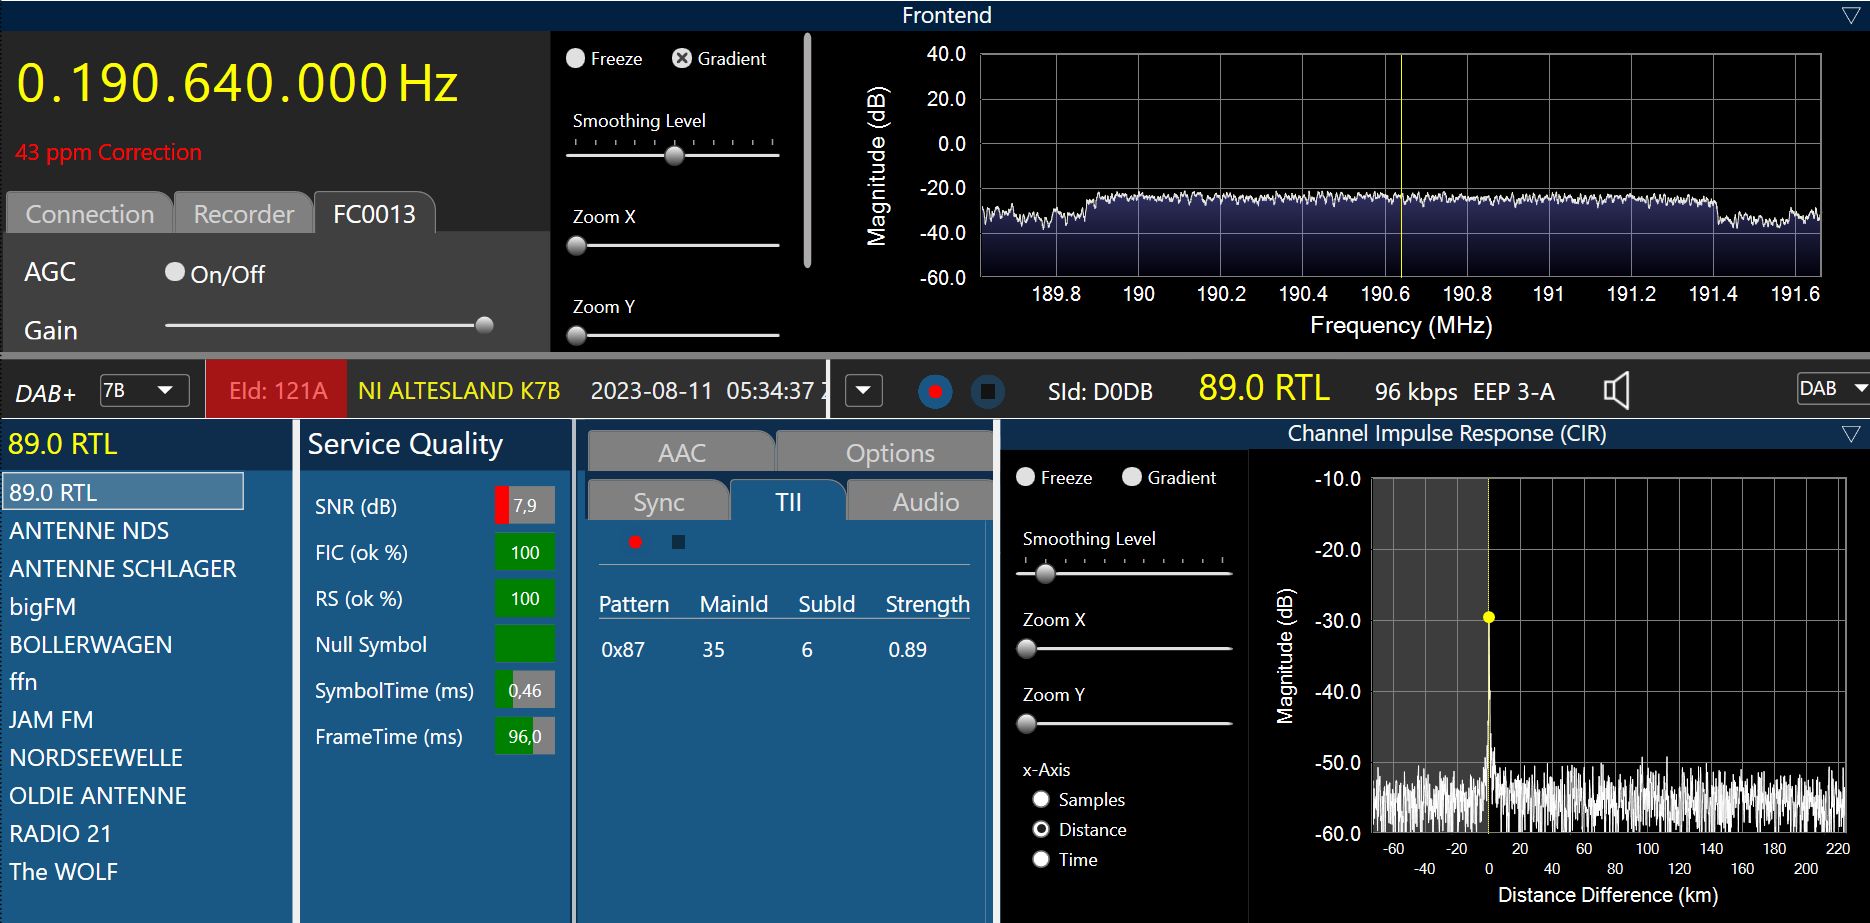Adjust the Gain slider handle
This screenshot has width=1870, height=923.
pos(484,325)
